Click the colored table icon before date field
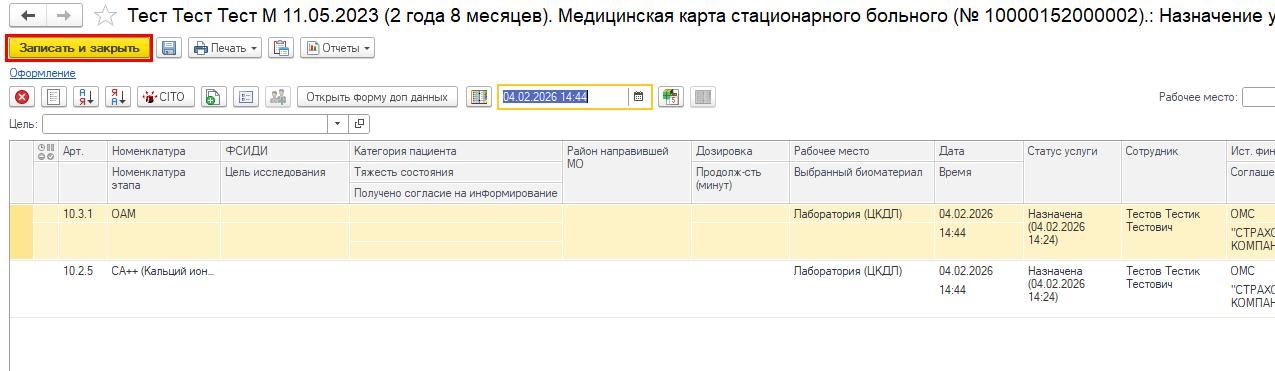Image resolution: width=1275 pixels, height=371 pixels. coord(478,97)
